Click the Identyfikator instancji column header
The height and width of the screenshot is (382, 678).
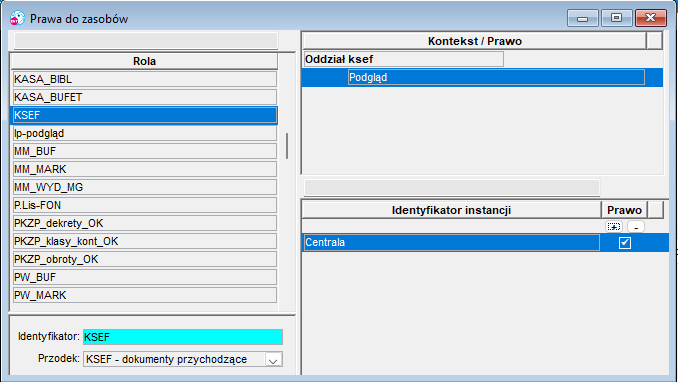pos(451,210)
